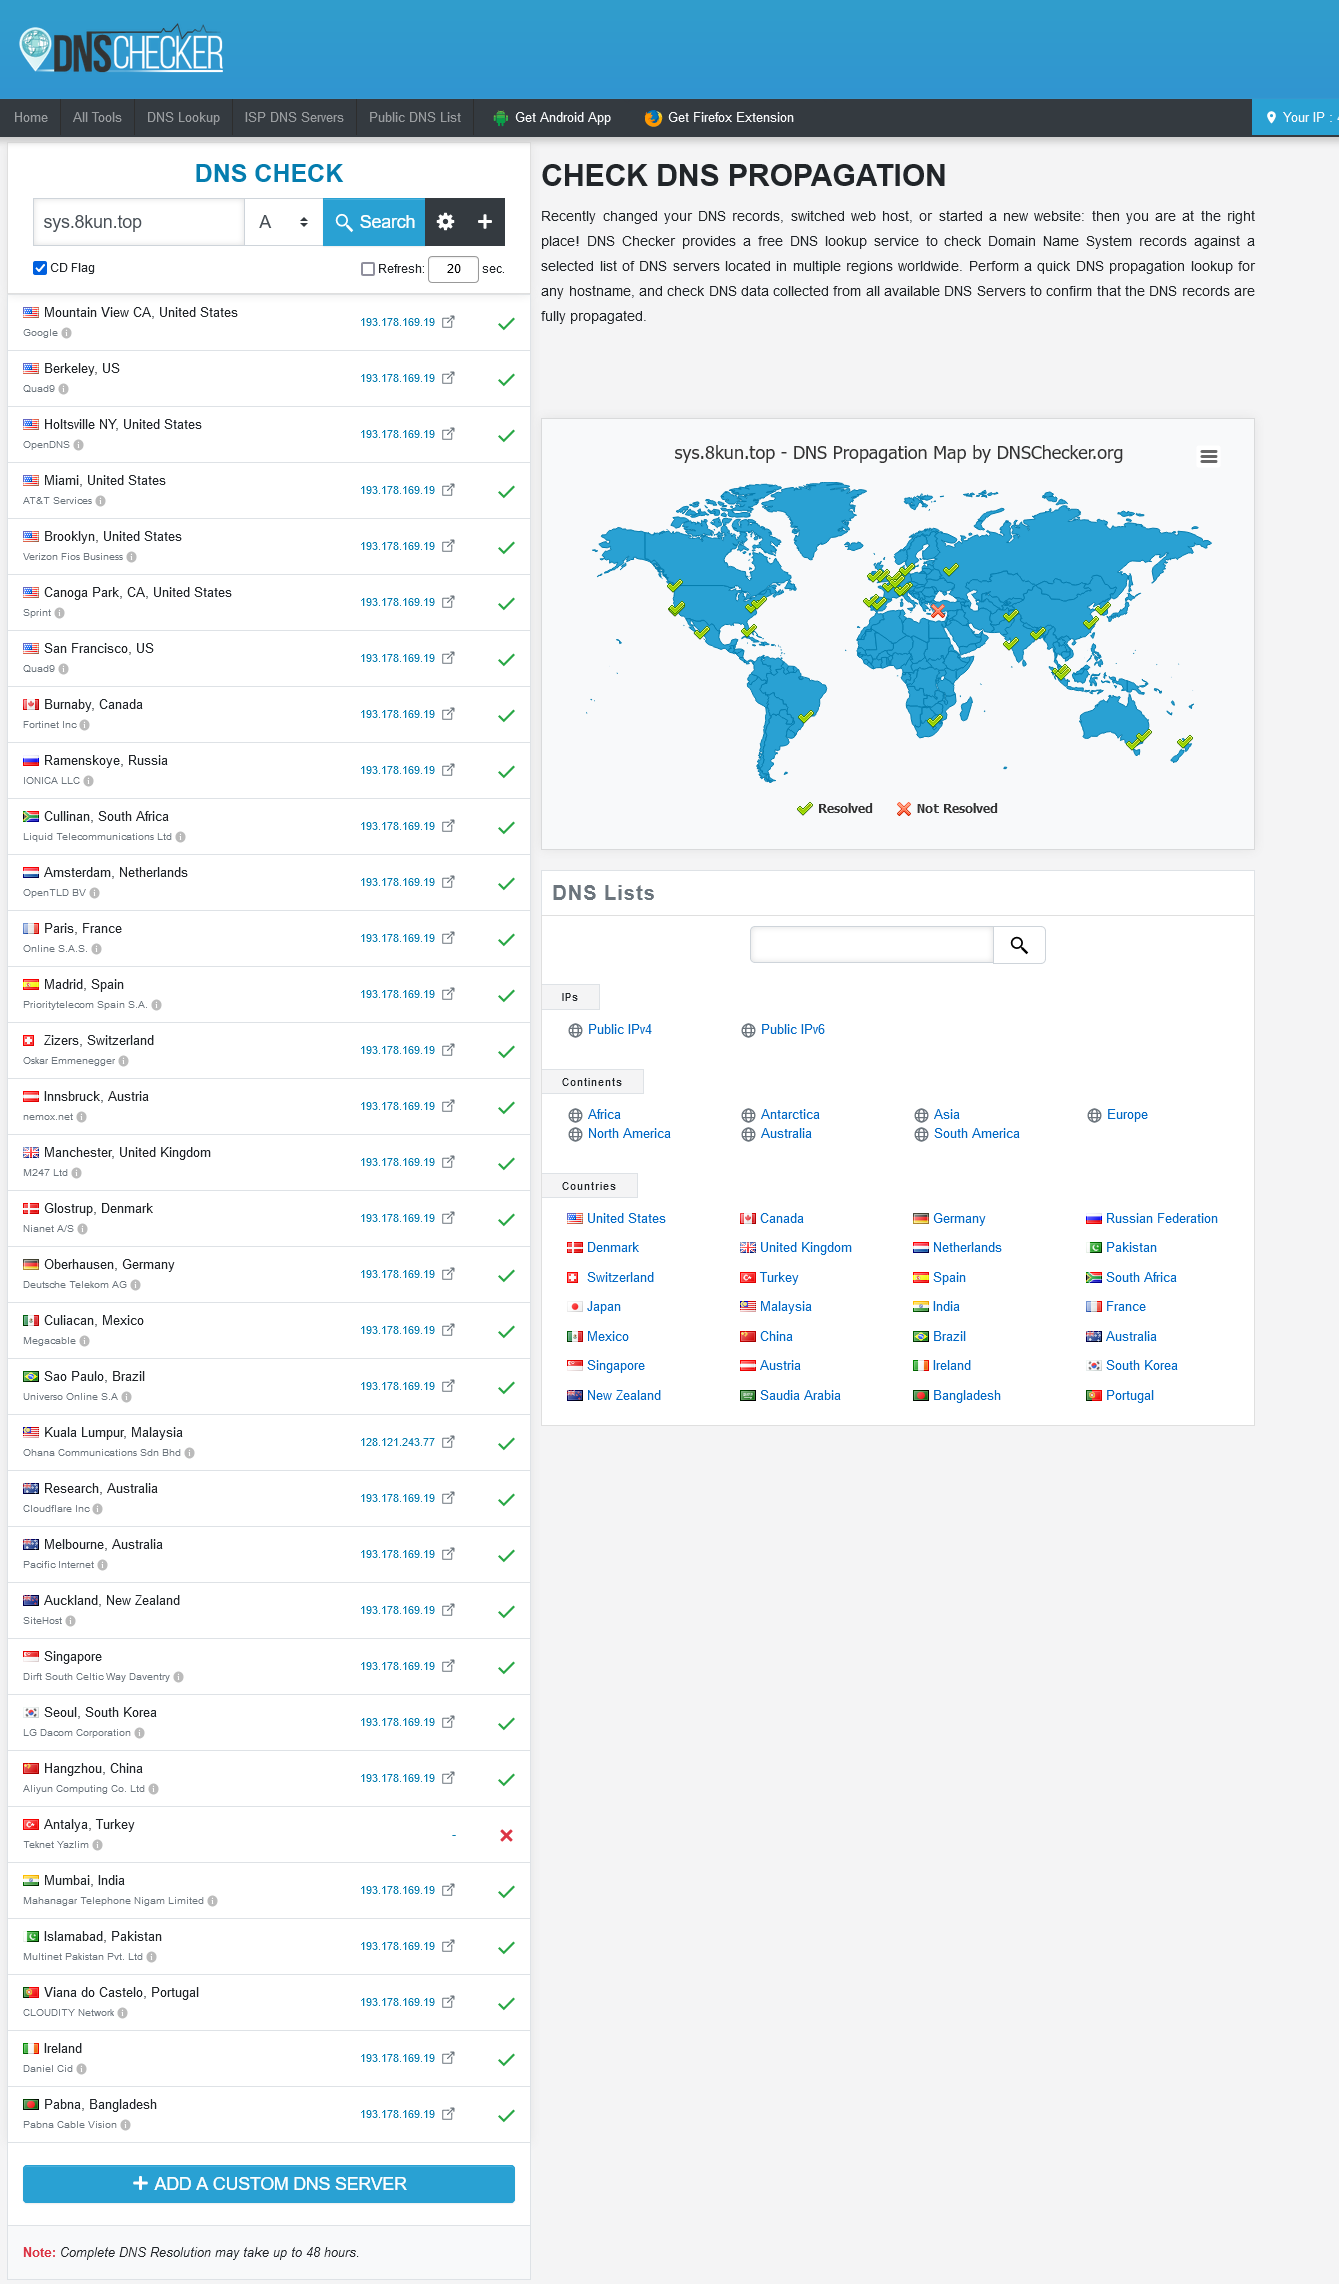Click the DNS Lists search magnifier button
Screen dimensions: 1339x2284
(1019, 945)
